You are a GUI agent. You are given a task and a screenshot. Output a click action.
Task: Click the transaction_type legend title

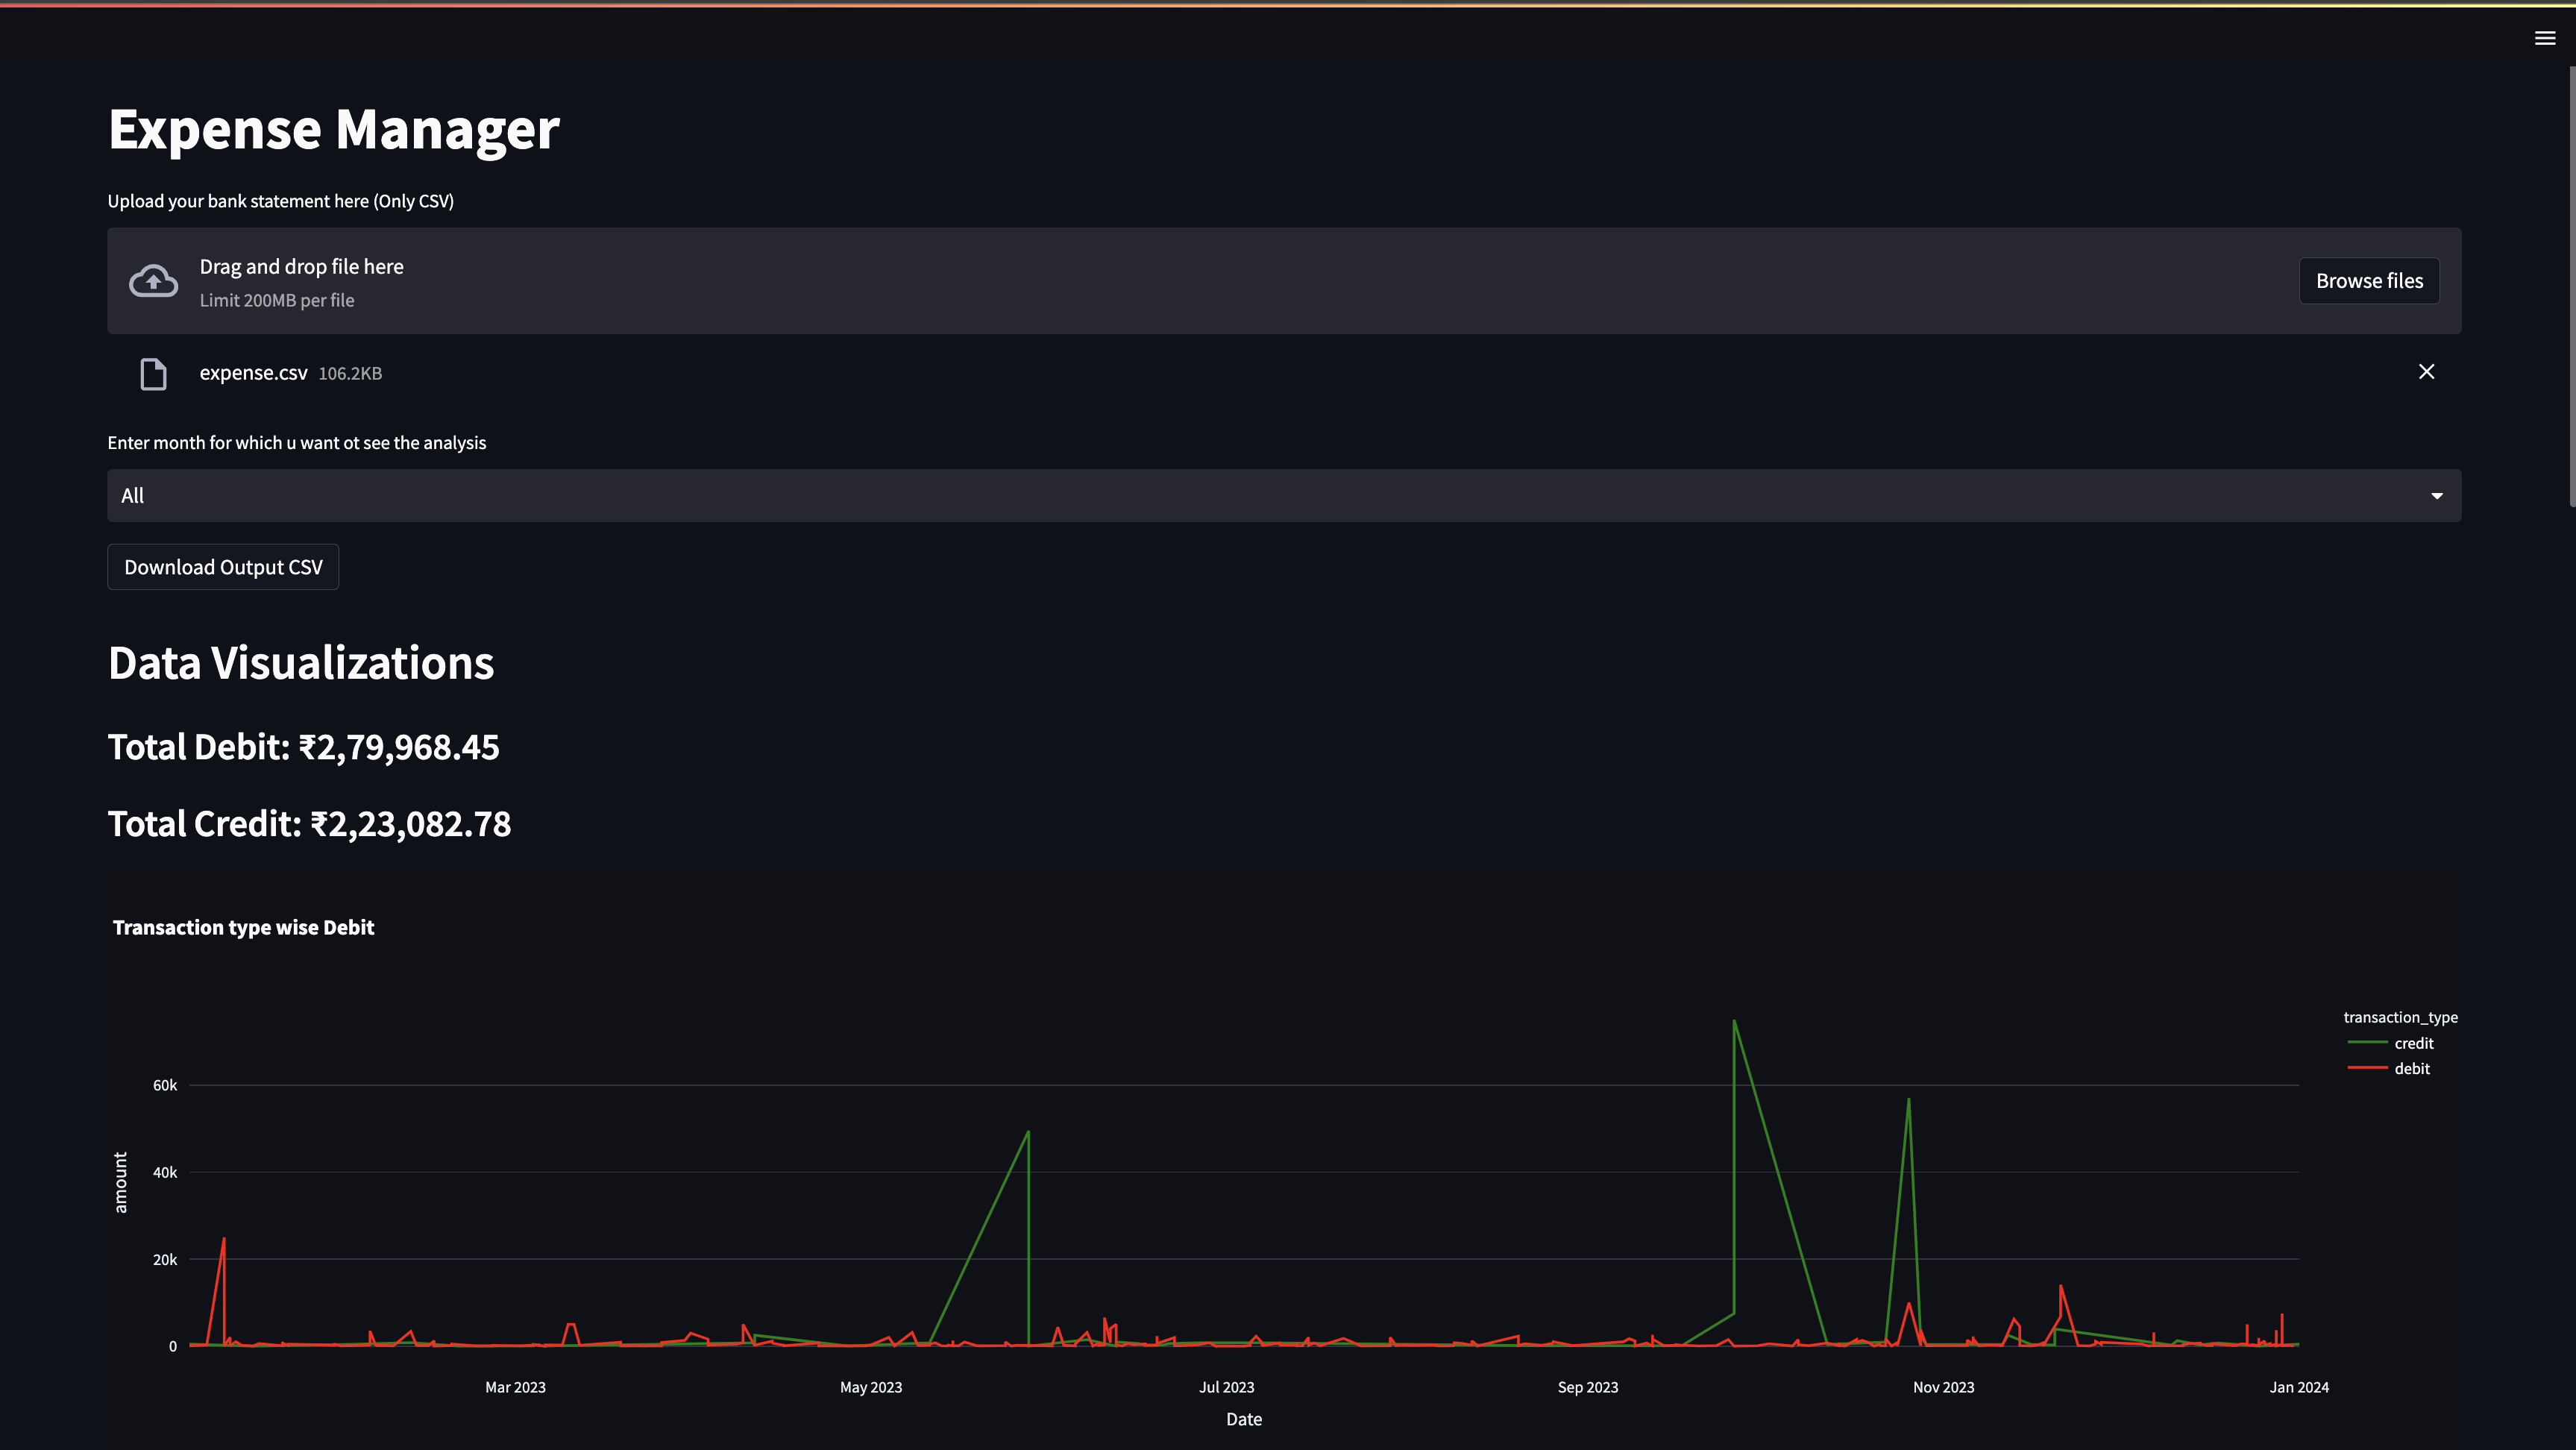click(x=2400, y=1017)
